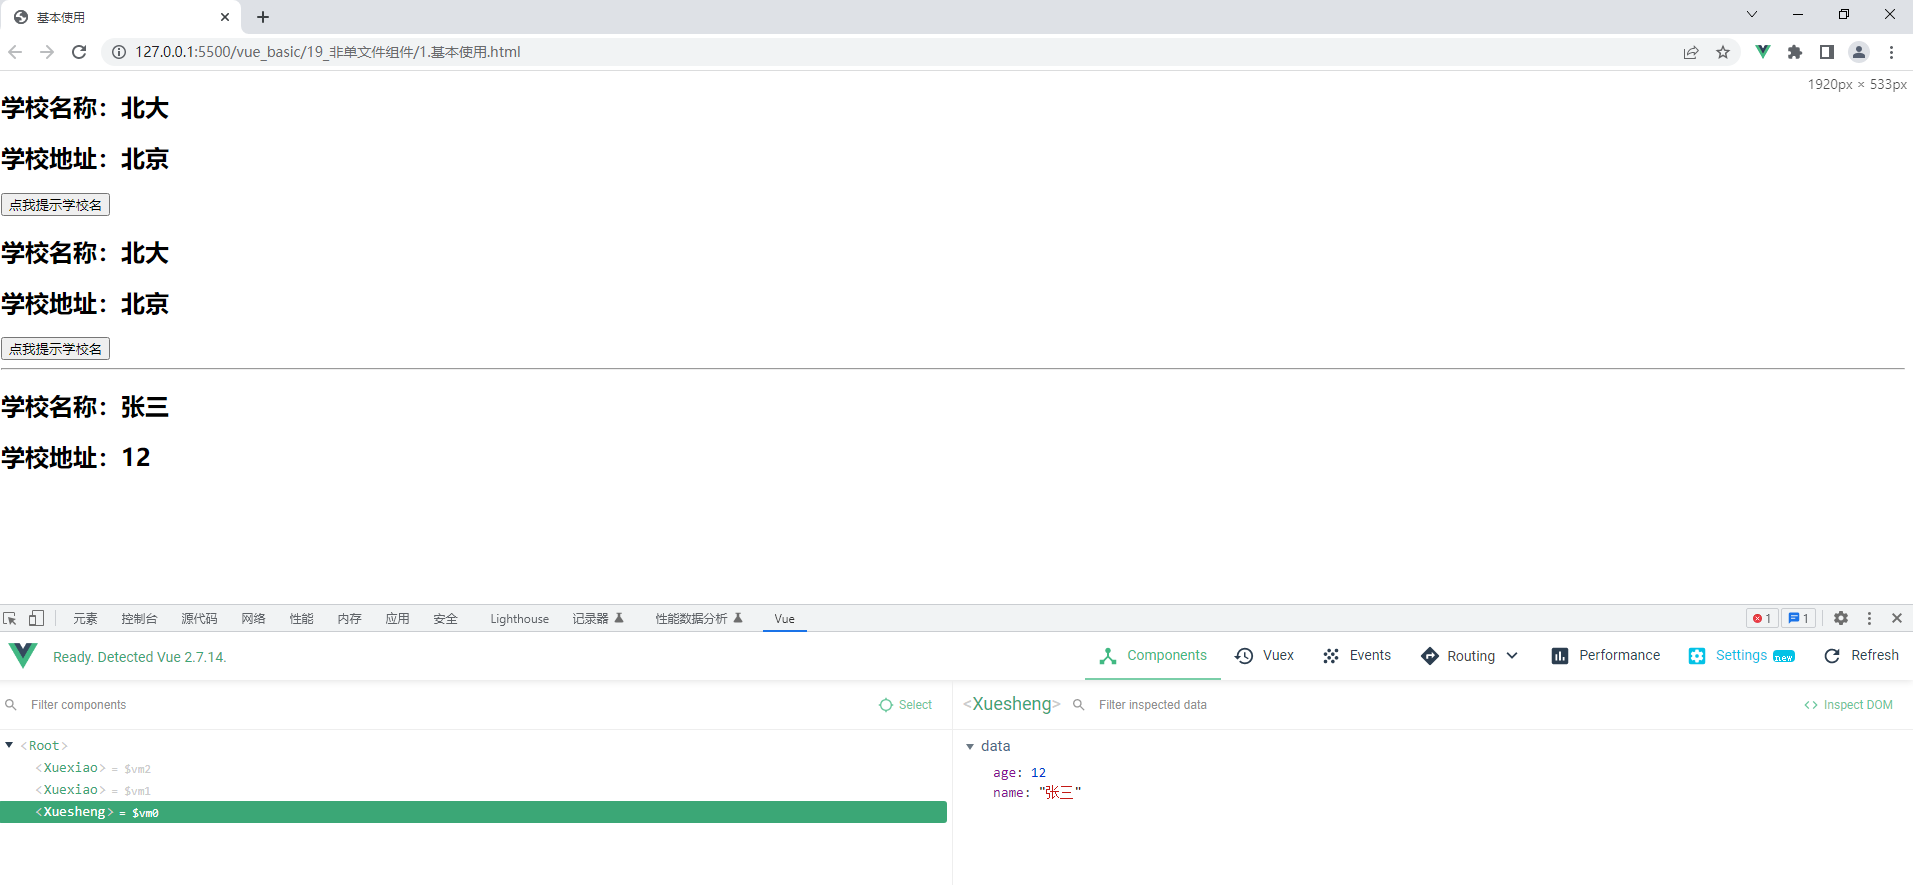1913x885 pixels.
Task: Click the browser forward arrow
Action: point(47,52)
